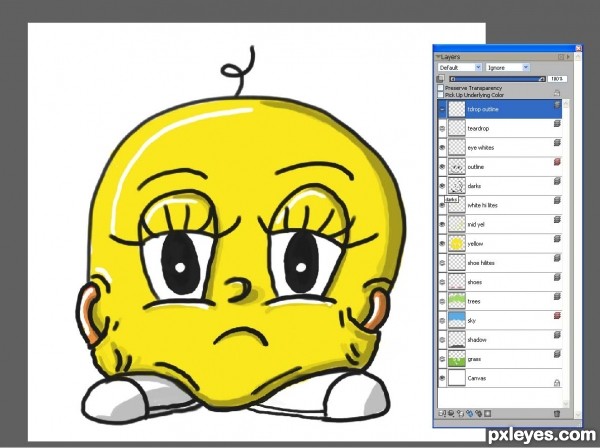Click the lock icon on the Canvas row
The image size is (600, 448).
(557, 383)
